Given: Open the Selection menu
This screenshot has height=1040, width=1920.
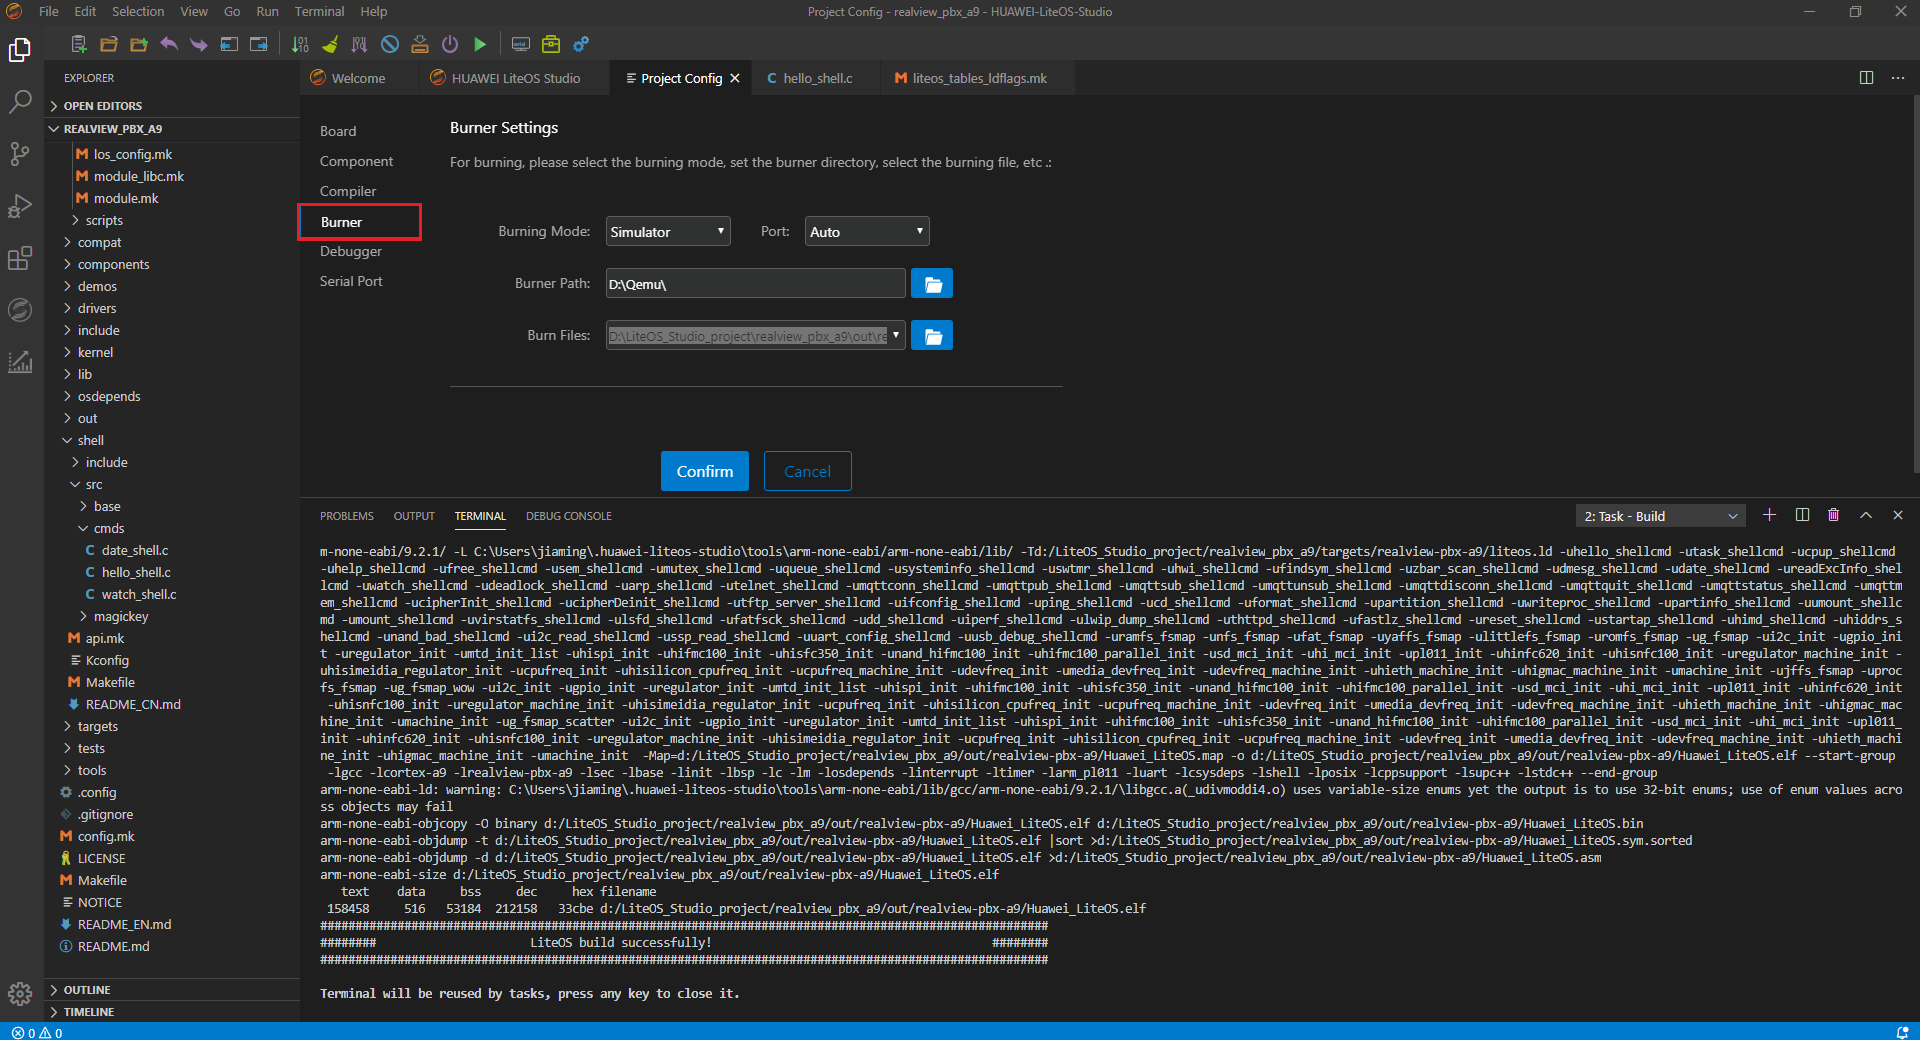Looking at the screenshot, I should click(138, 12).
